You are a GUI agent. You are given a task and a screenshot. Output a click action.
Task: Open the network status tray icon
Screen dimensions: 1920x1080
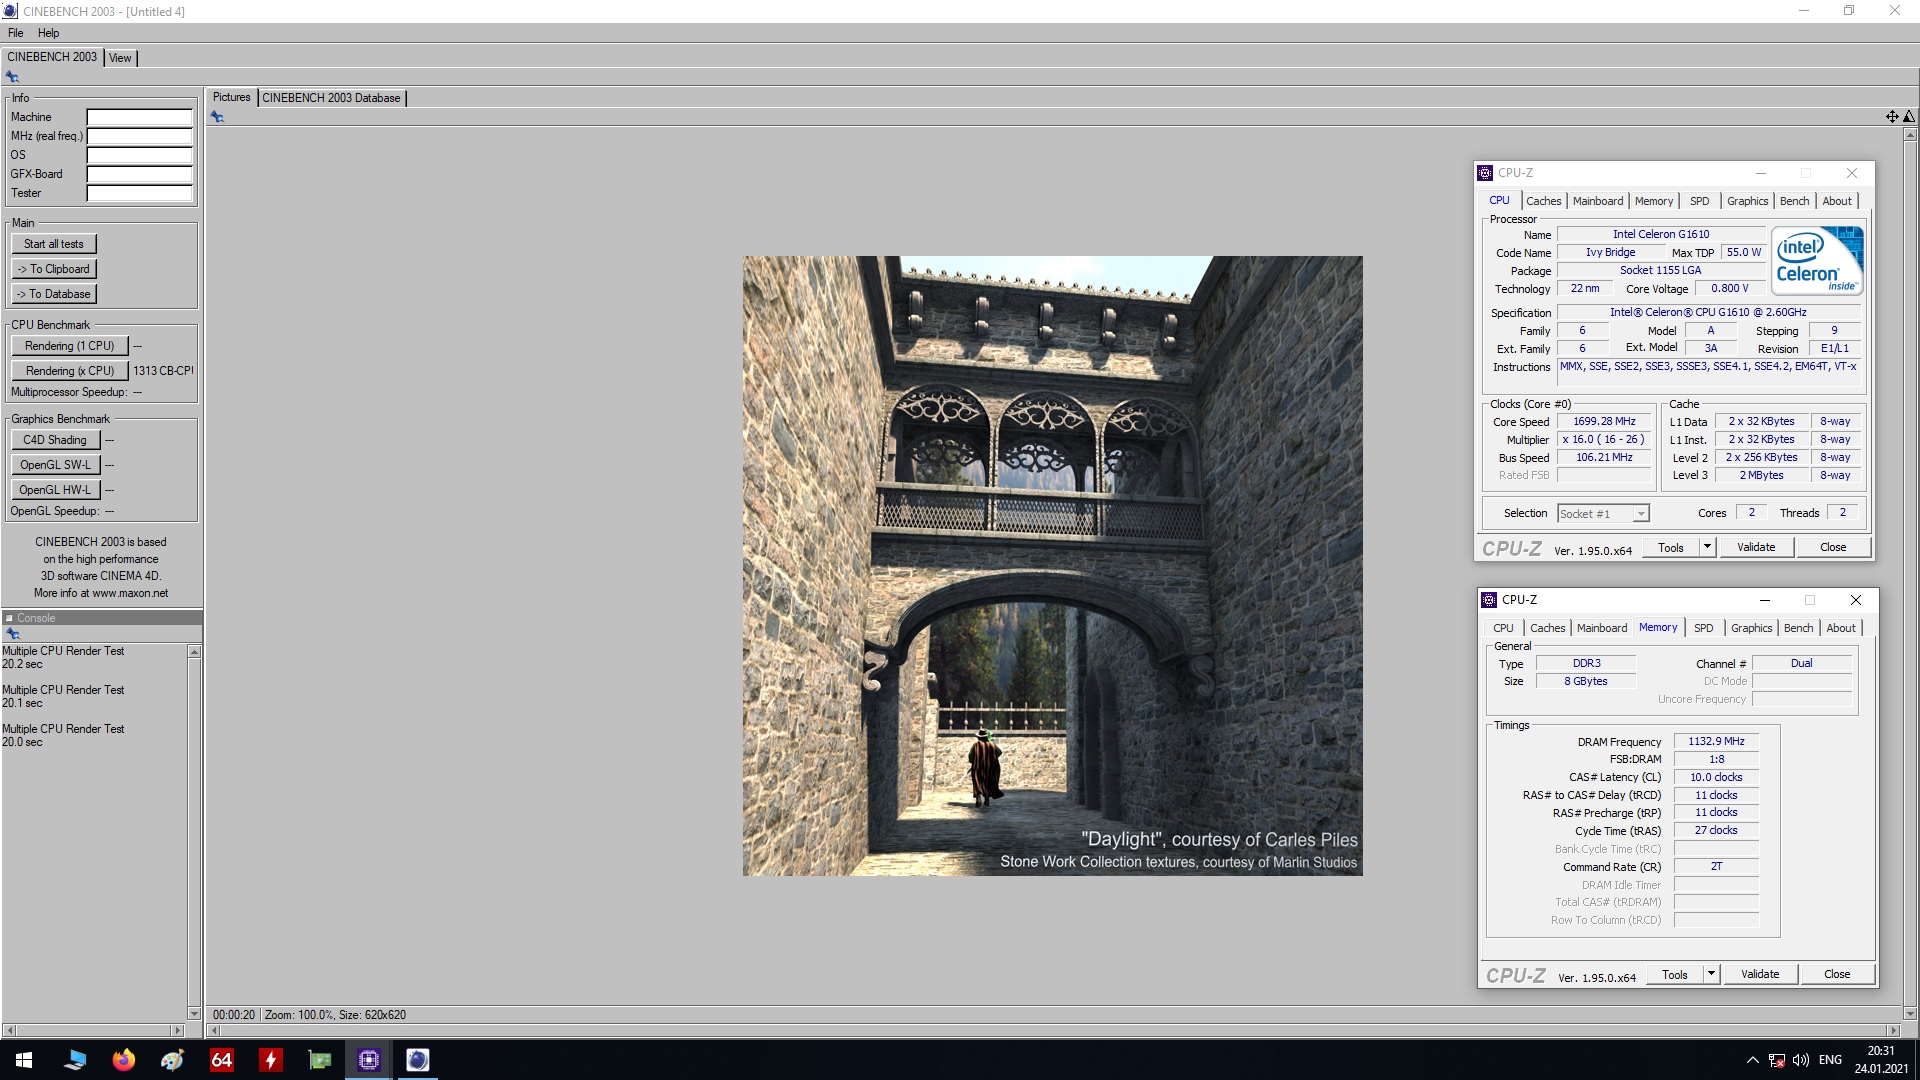[x=1777, y=1060]
